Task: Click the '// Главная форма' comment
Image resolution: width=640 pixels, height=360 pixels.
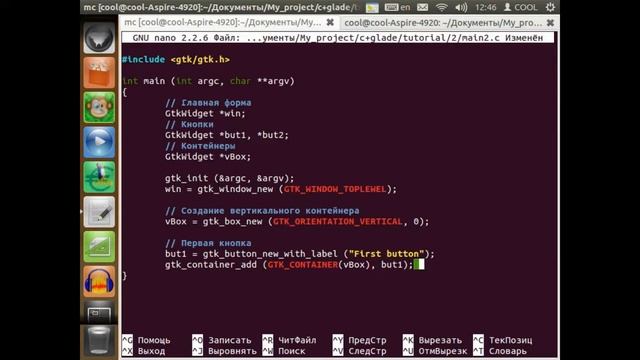Action: coord(208,103)
